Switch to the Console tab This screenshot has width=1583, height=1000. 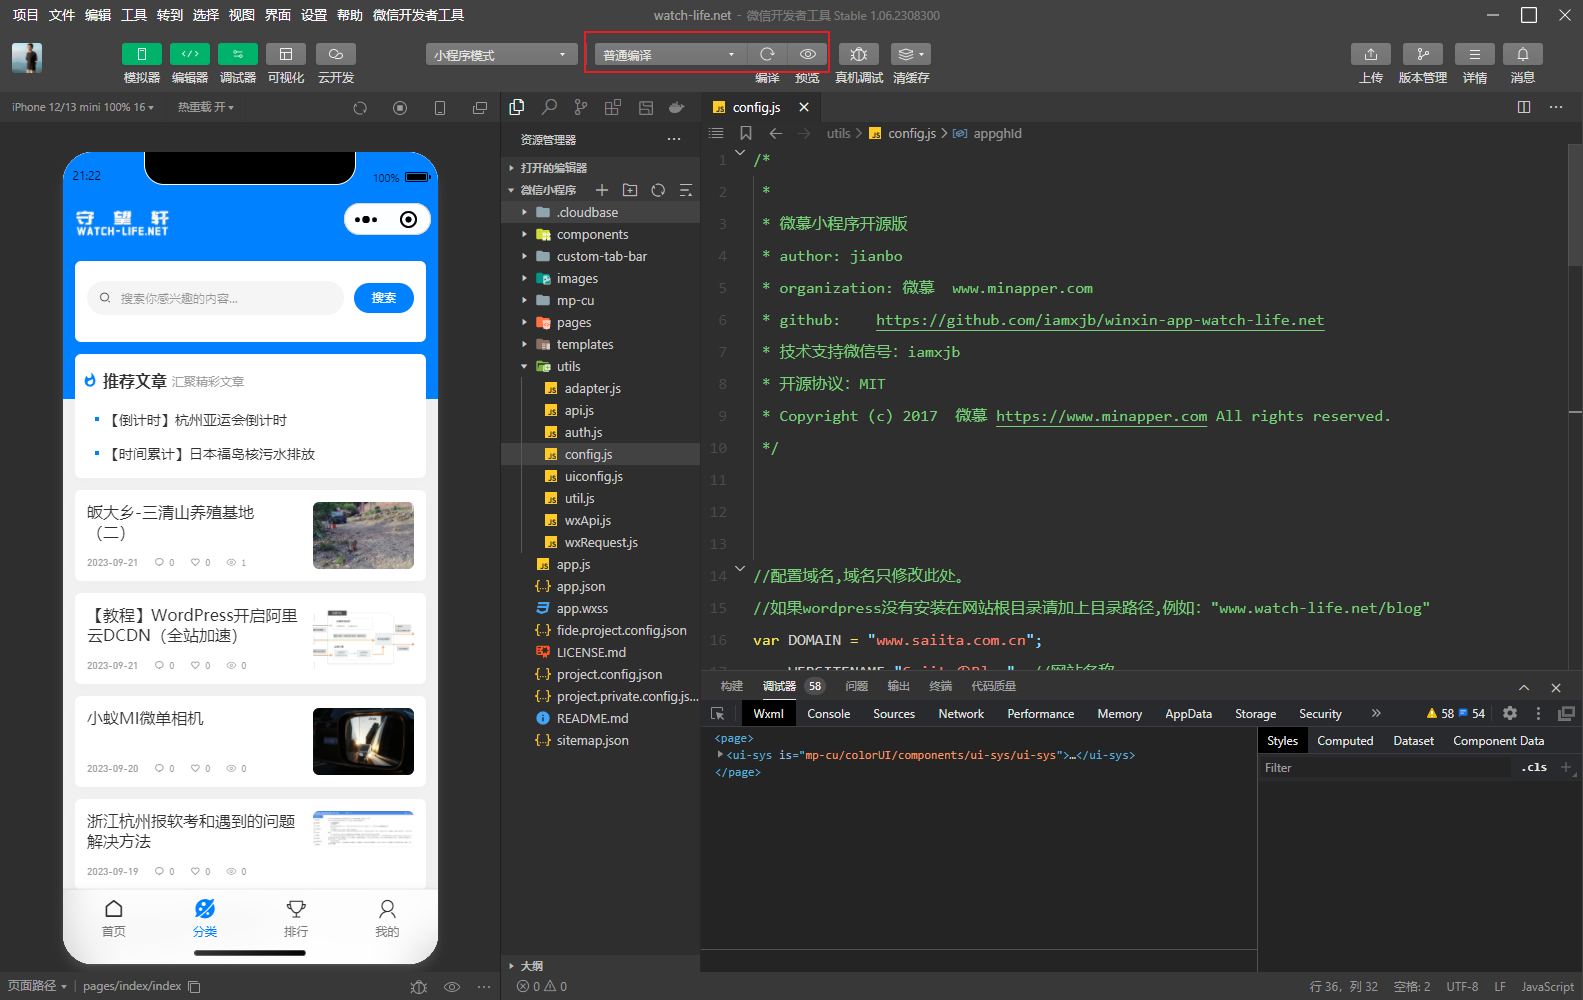coord(828,714)
